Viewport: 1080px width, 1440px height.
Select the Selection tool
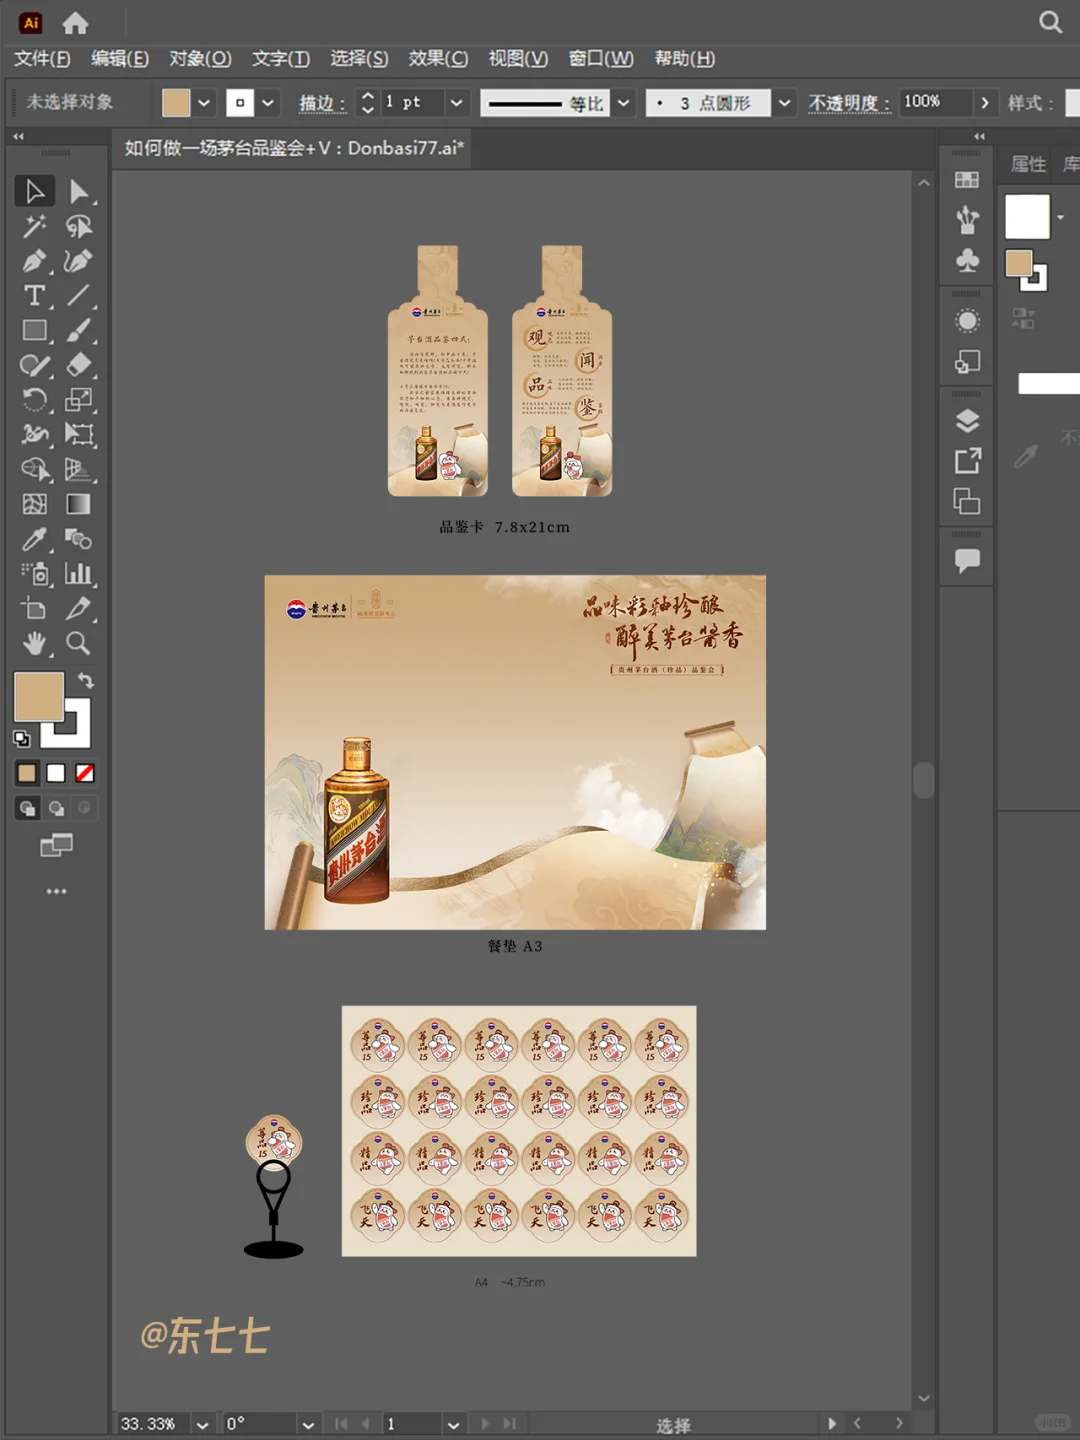pyautogui.click(x=34, y=191)
